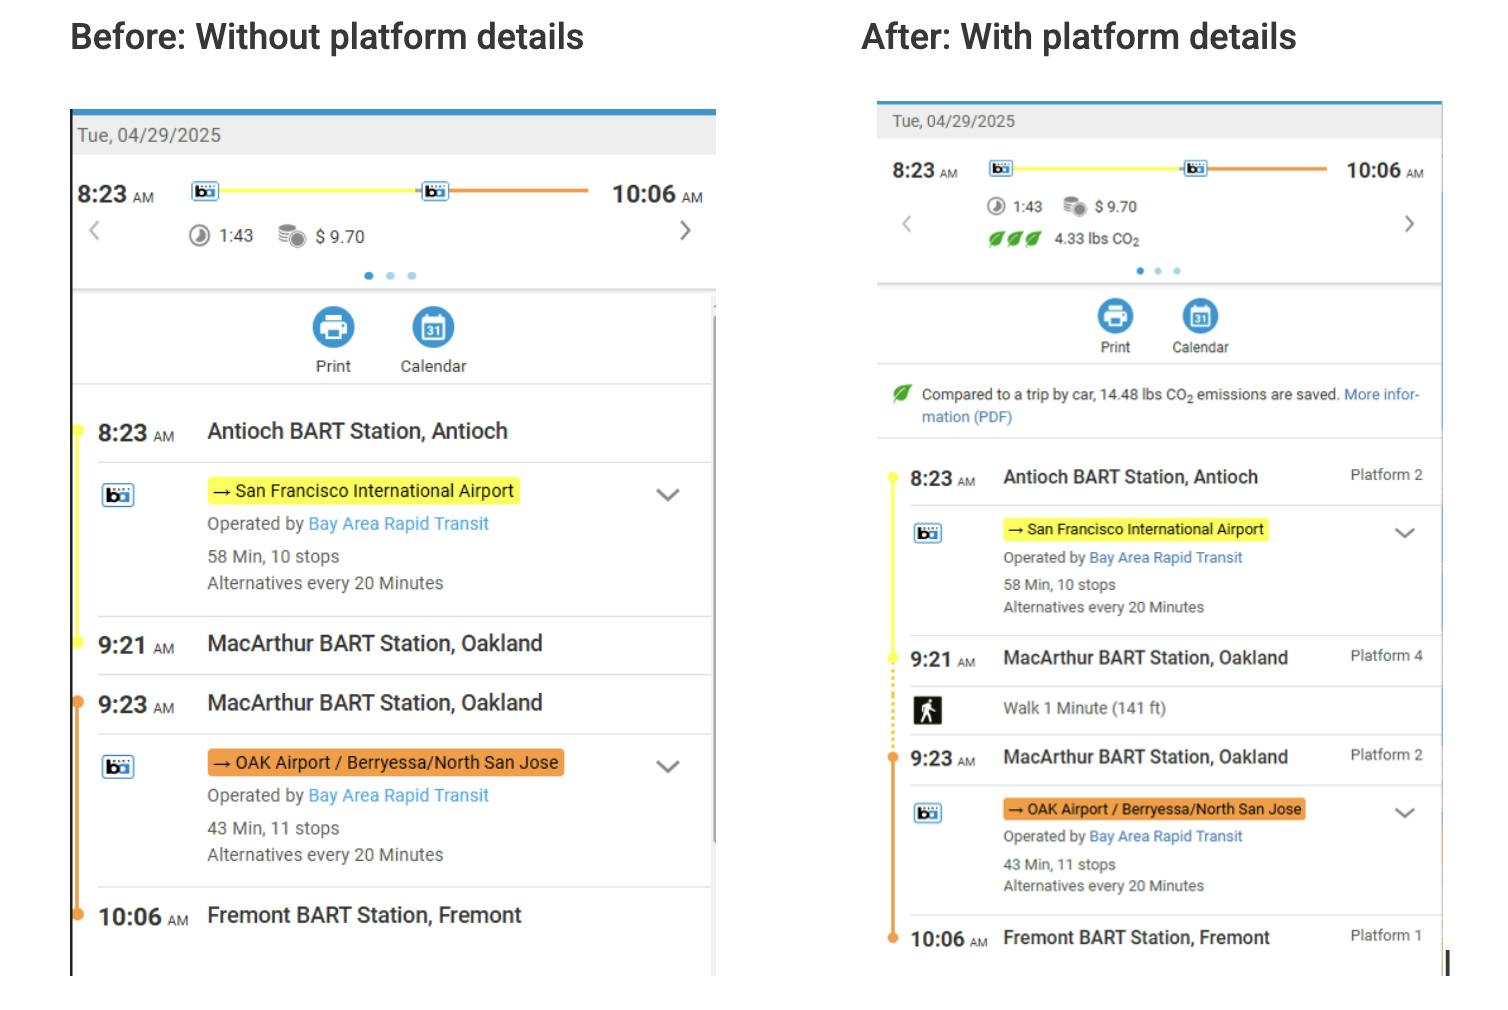Select the BART logo on the OAK Airport leg
This screenshot has width=1508, height=1010.
[x=117, y=768]
